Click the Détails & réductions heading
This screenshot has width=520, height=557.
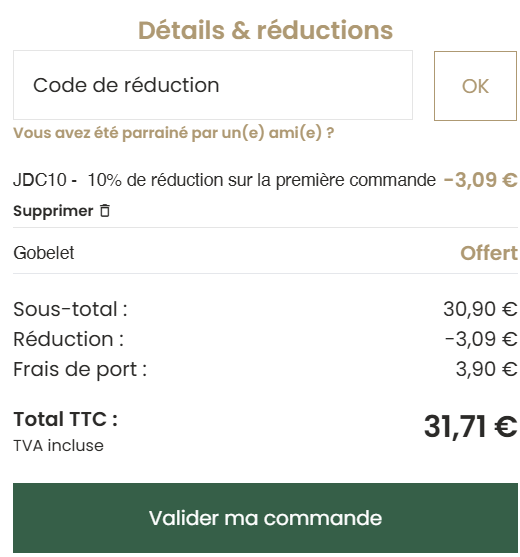click(x=265, y=30)
